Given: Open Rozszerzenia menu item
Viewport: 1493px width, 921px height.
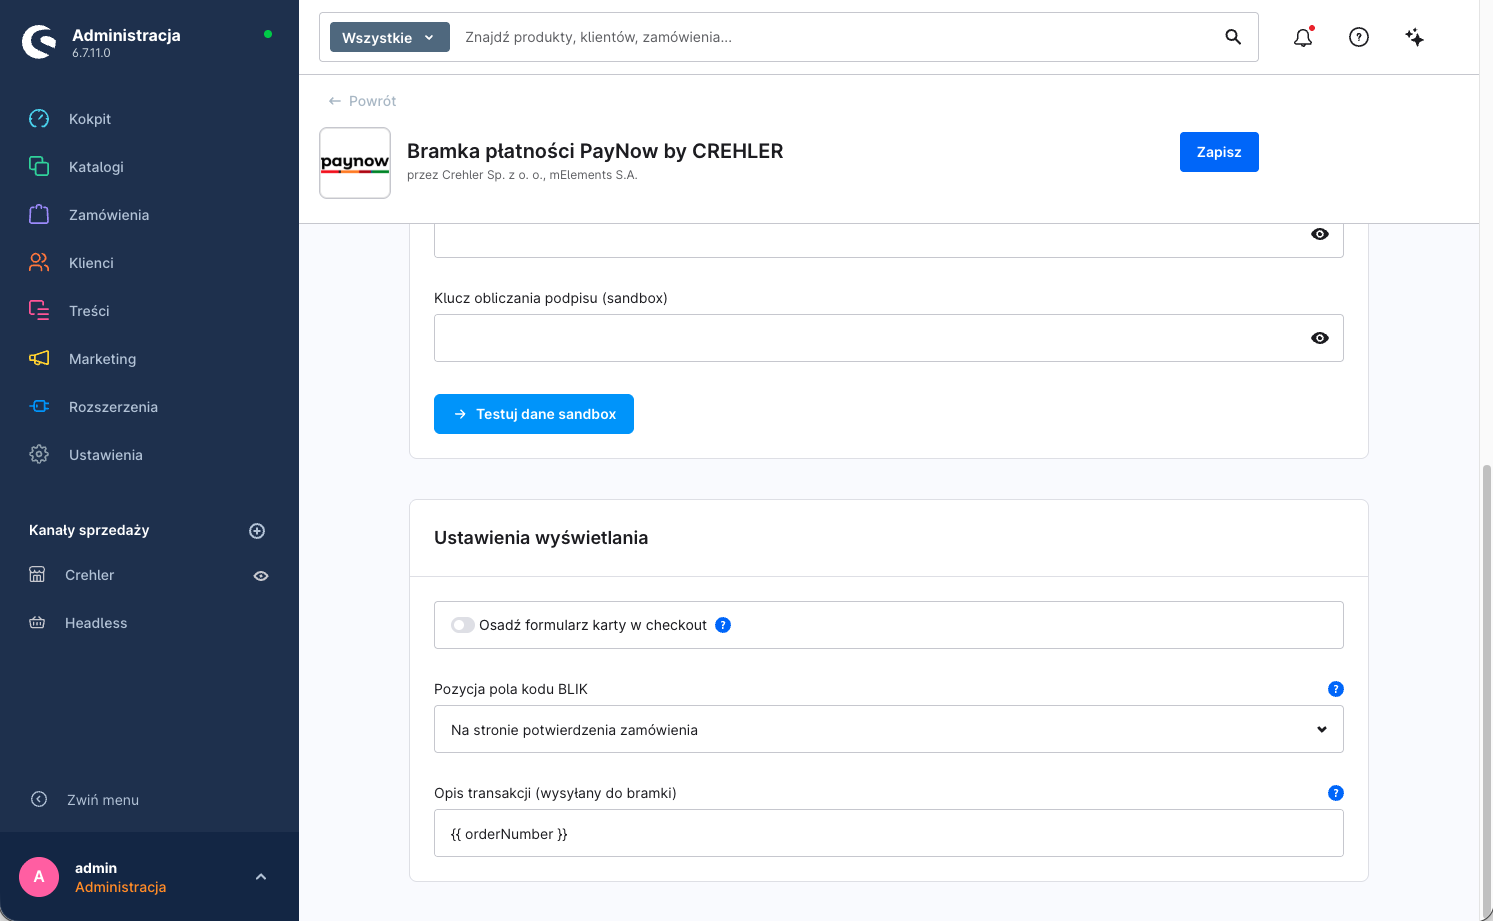Looking at the screenshot, I should click(113, 407).
